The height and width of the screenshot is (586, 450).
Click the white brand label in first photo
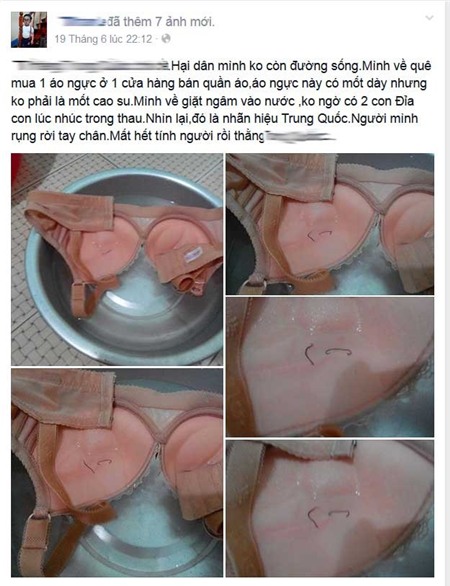point(194,255)
